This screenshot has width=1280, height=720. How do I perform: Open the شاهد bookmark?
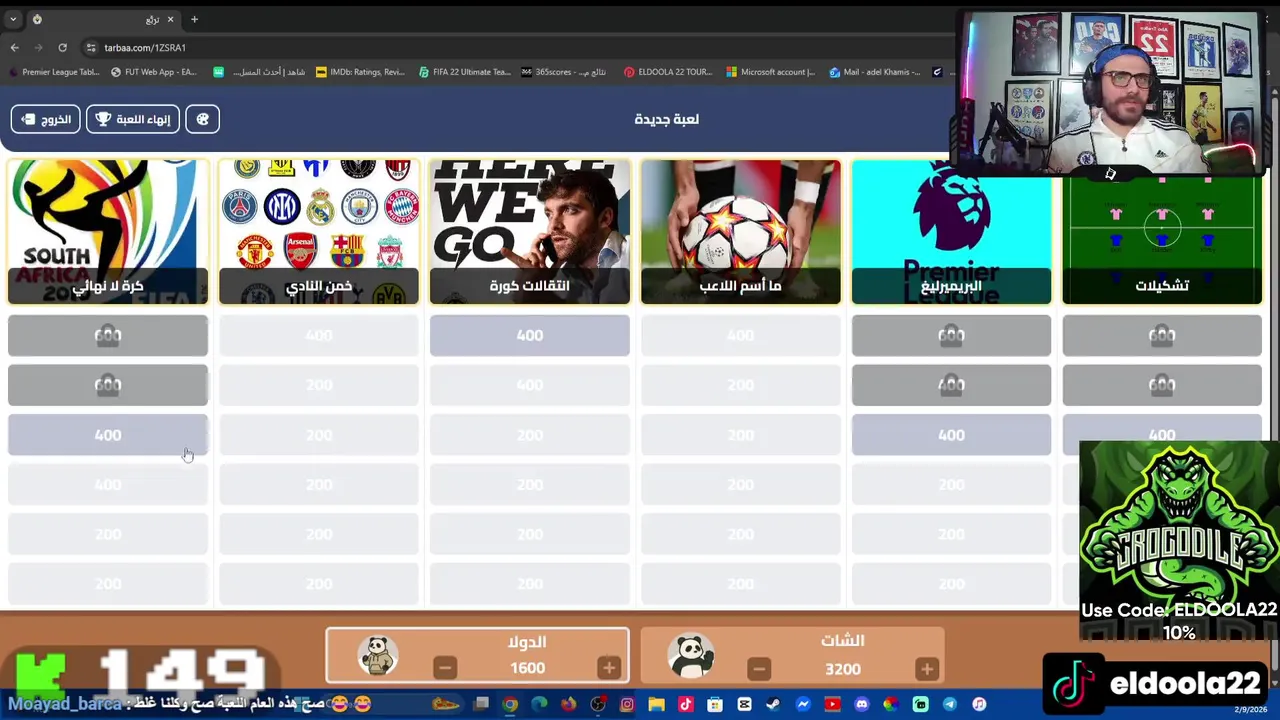260,72
